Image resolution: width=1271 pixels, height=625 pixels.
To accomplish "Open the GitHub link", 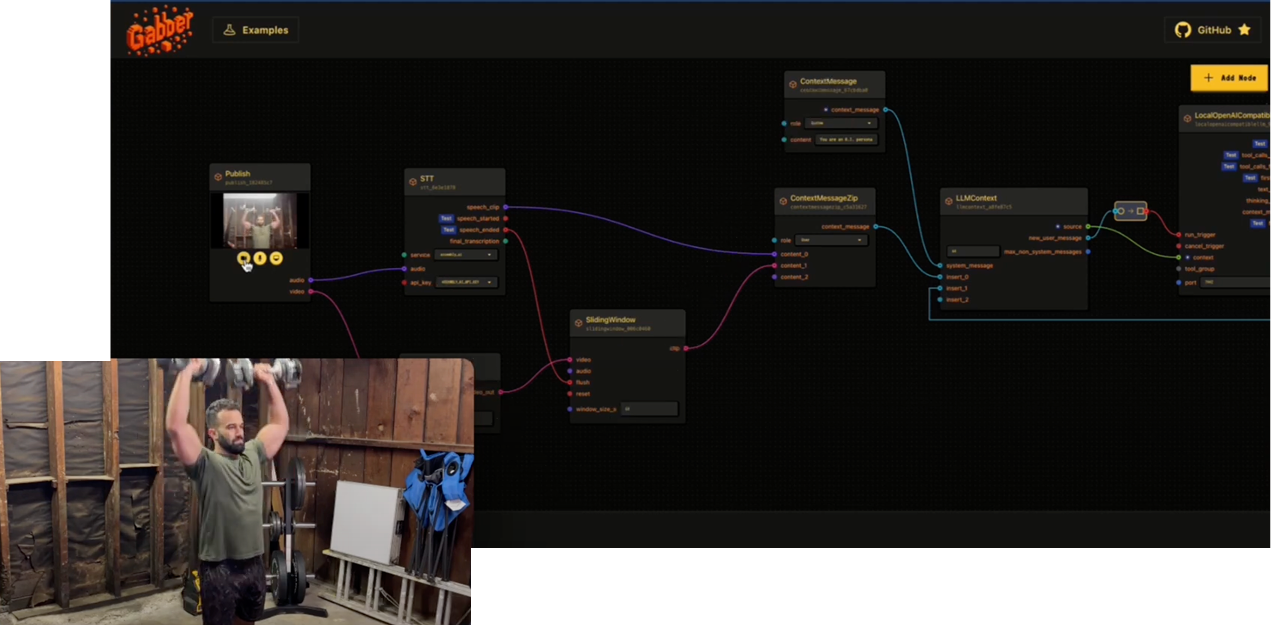I will [x=1212, y=30].
